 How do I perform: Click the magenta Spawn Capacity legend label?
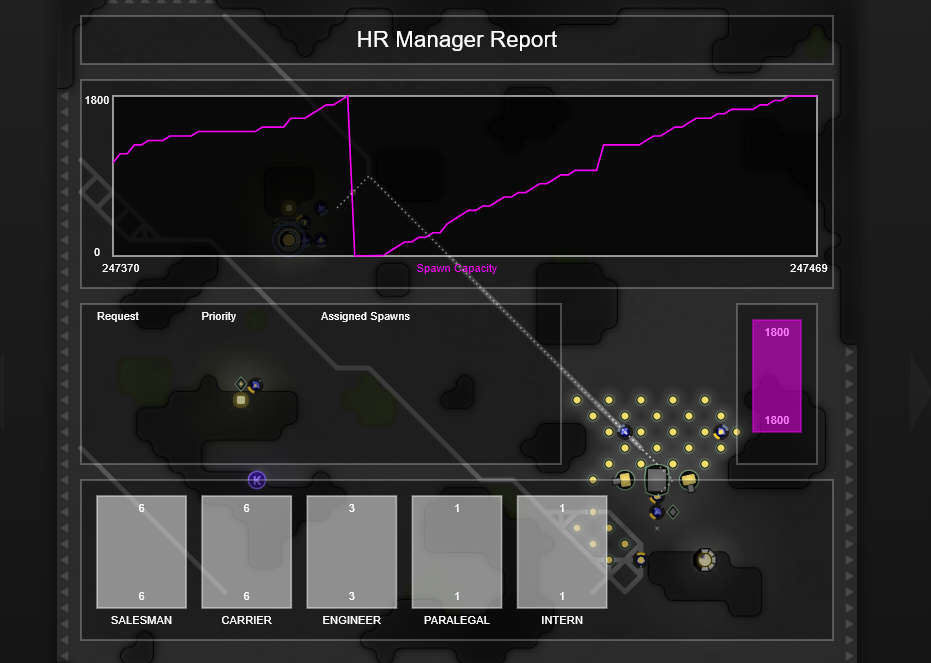[x=457, y=268]
